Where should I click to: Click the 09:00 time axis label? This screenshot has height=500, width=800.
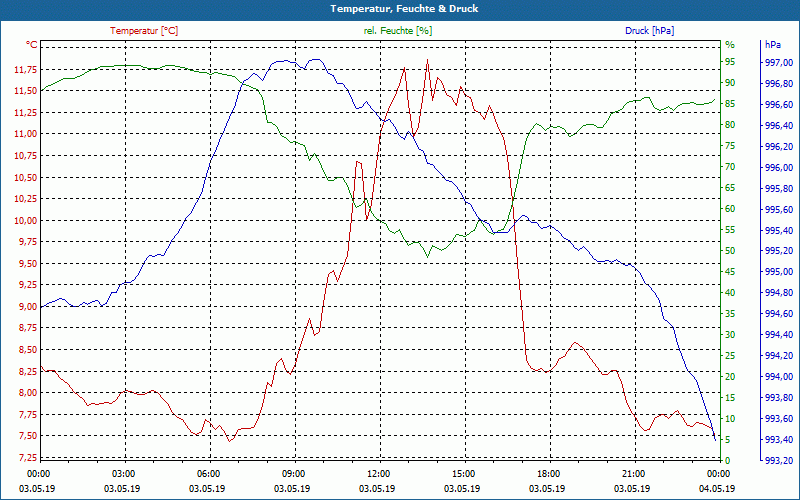click(x=293, y=473)
